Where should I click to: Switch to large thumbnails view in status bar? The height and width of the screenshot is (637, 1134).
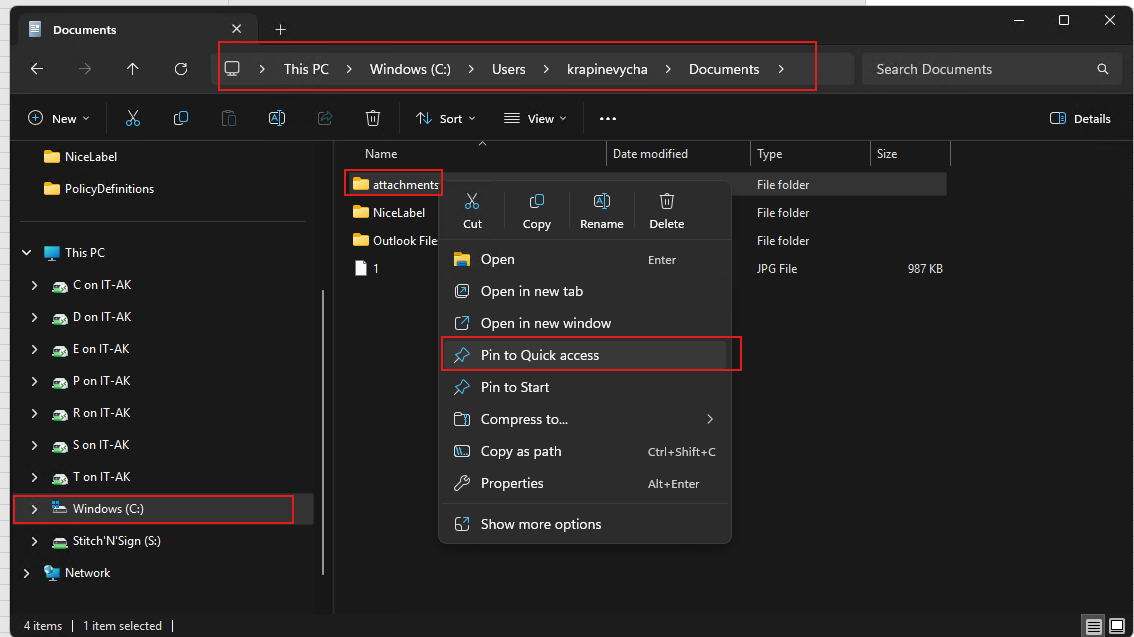[x=1117, y=626]
